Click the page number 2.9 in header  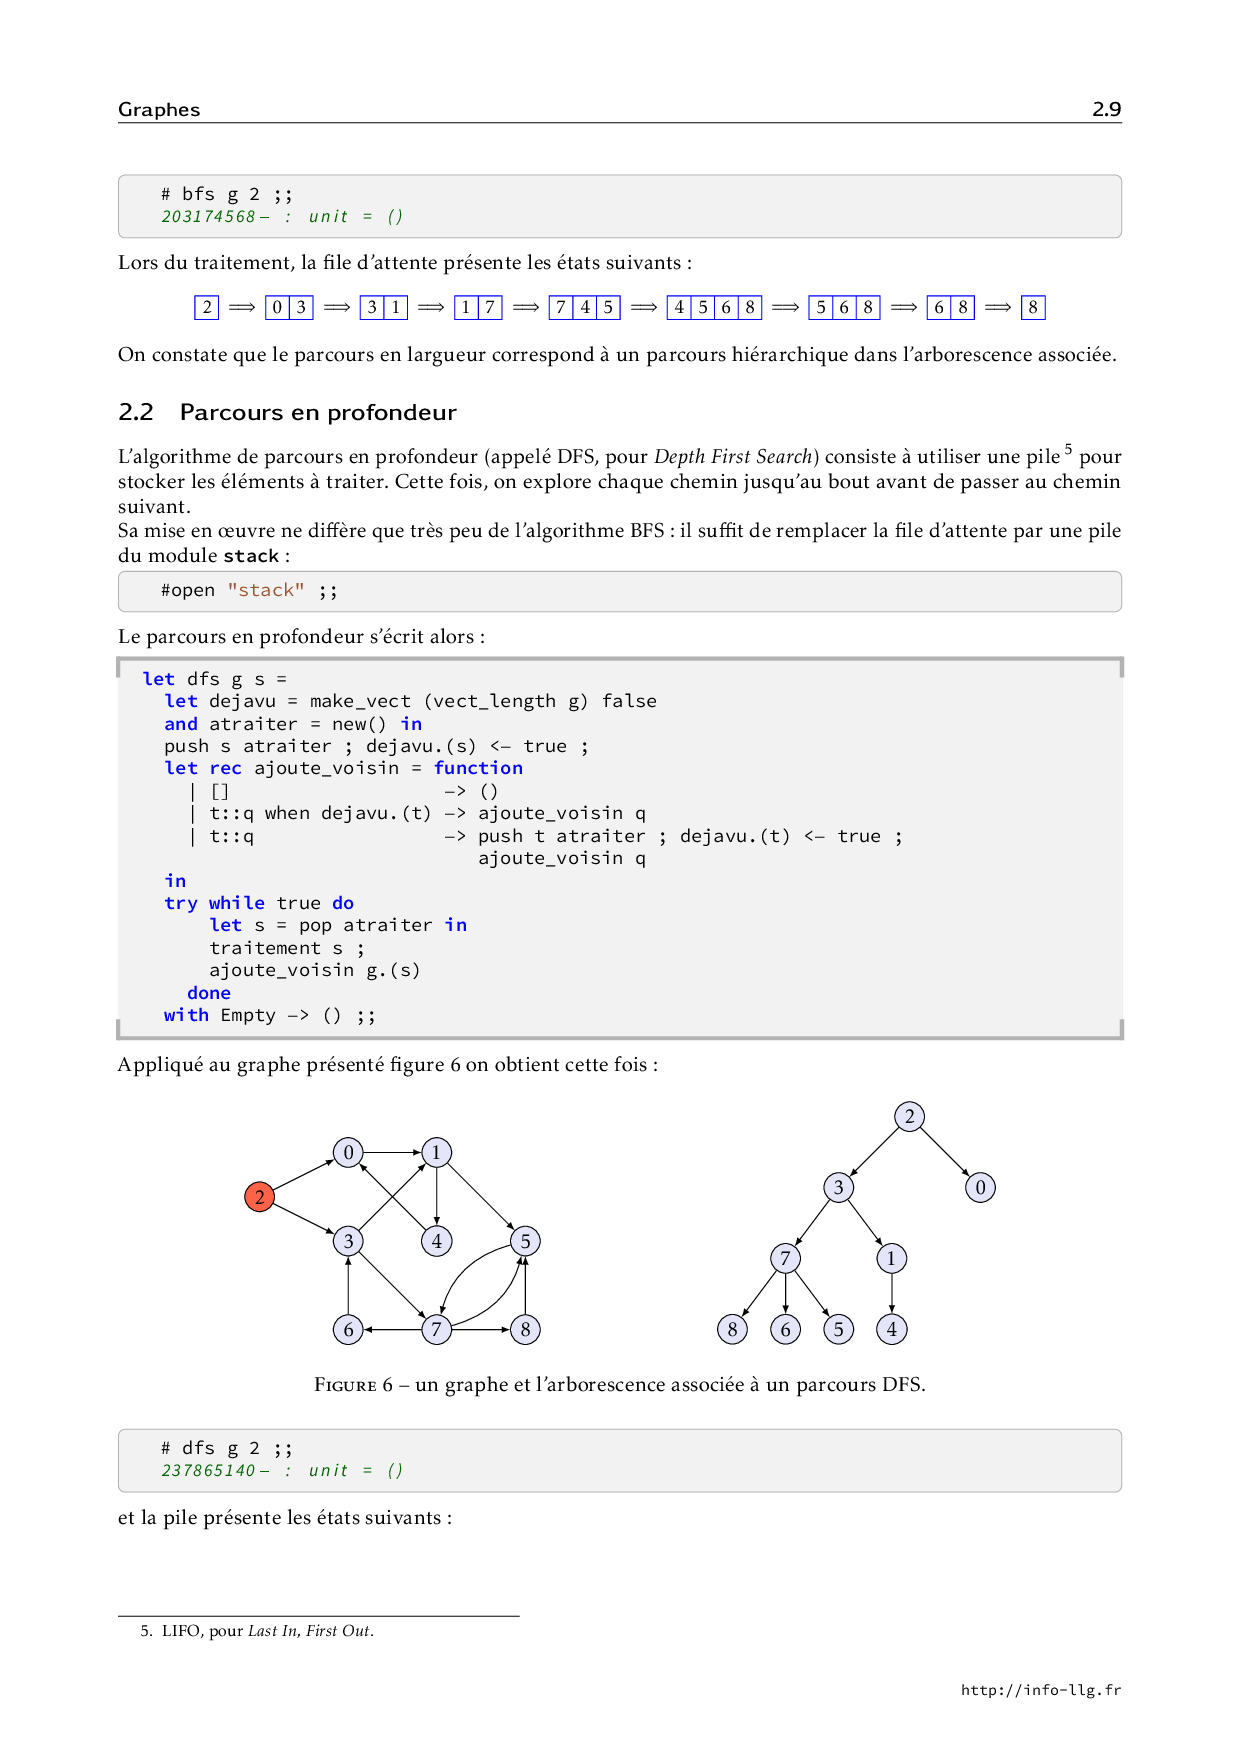[1106, 110]
